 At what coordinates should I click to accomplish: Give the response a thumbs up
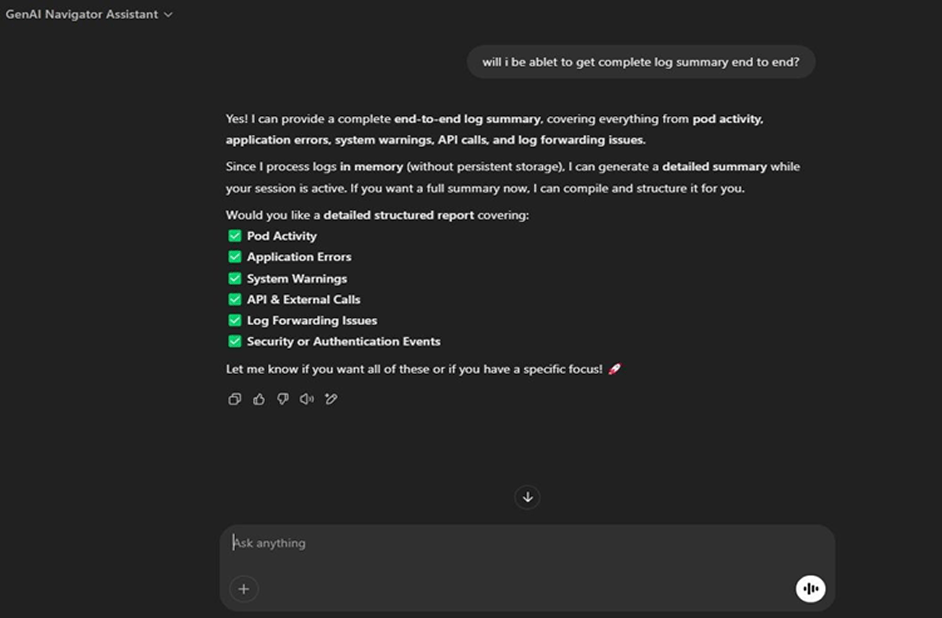click(x=259, y=399)
